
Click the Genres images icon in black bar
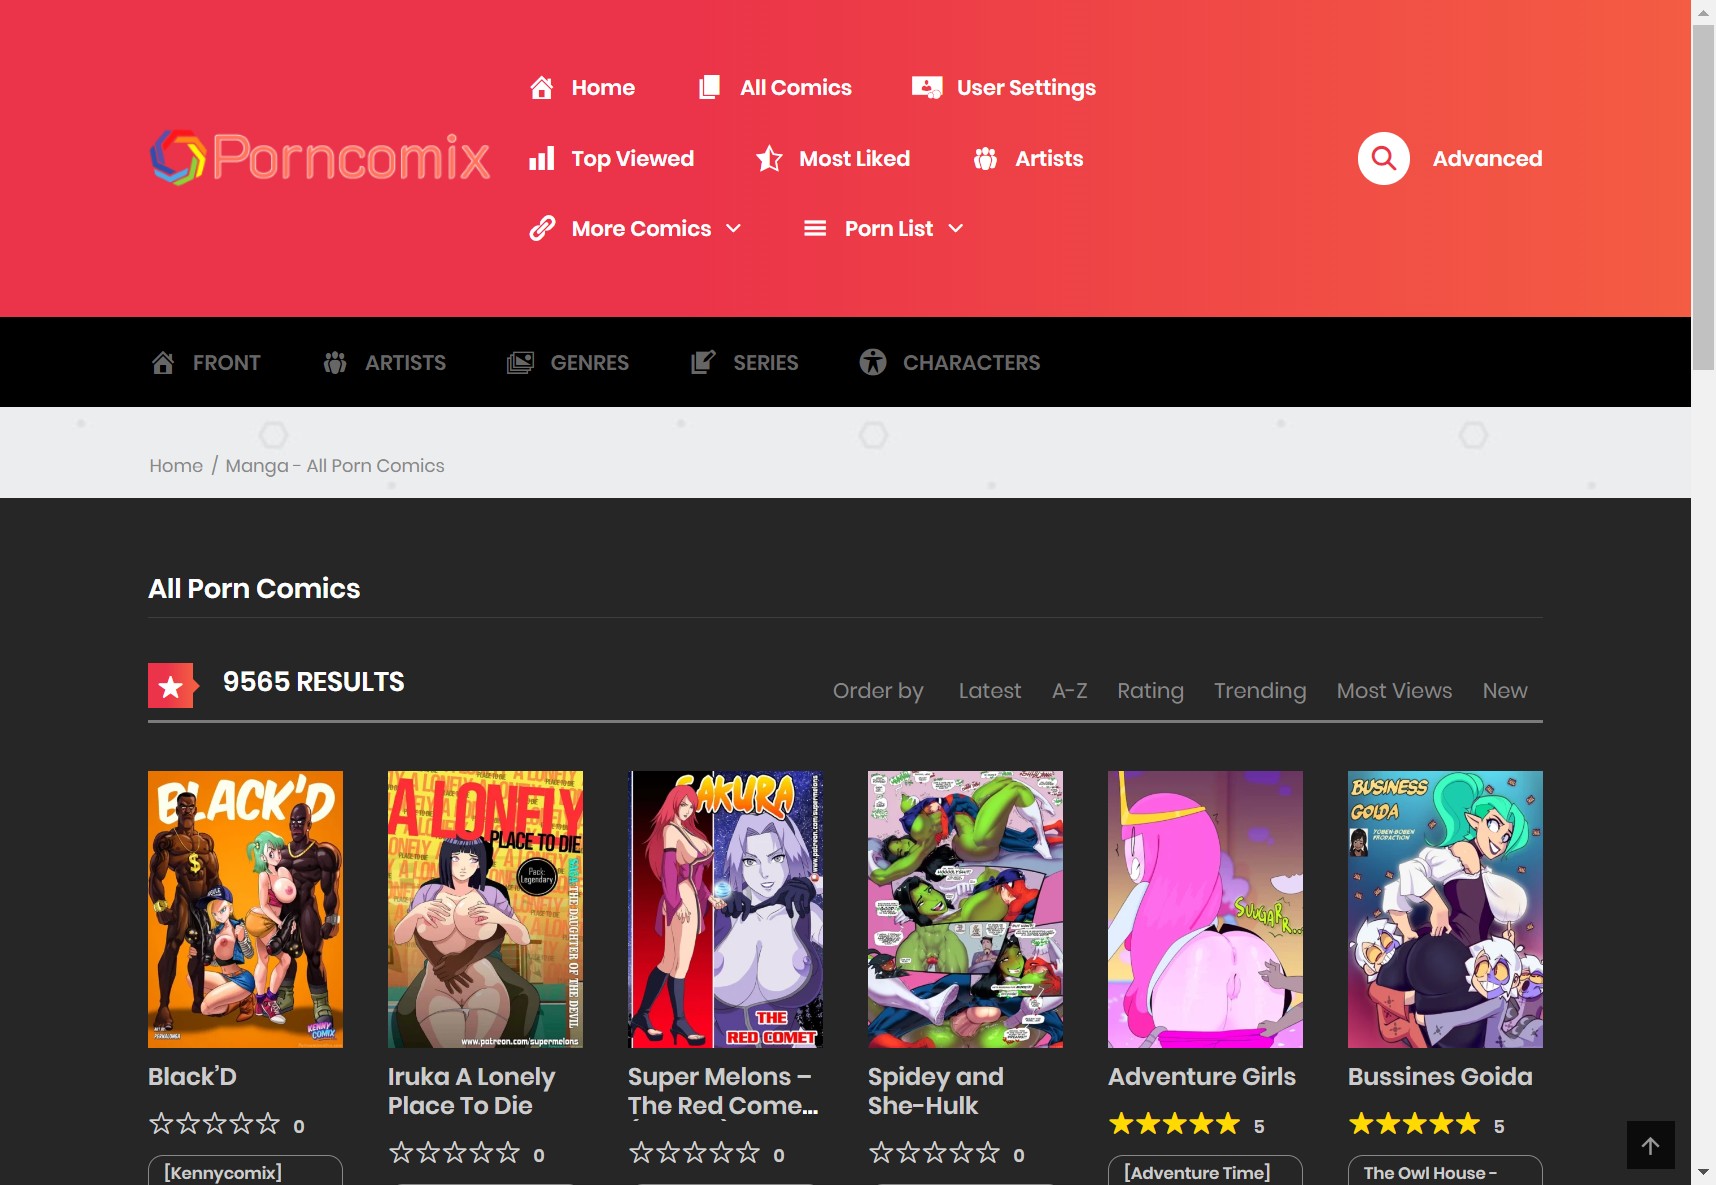click(520, 363)
